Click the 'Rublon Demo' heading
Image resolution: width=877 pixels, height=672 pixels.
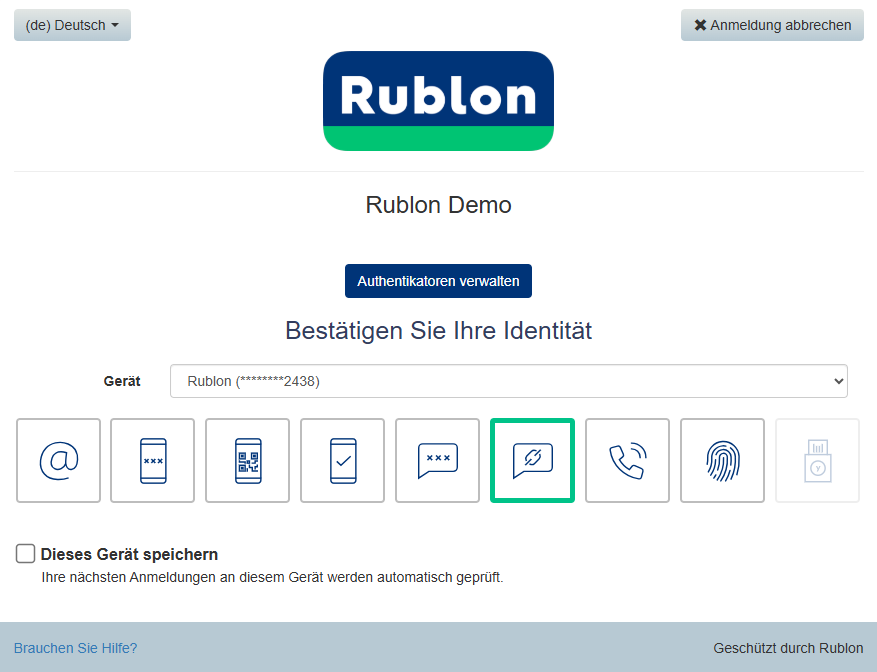tap(438, 205)
